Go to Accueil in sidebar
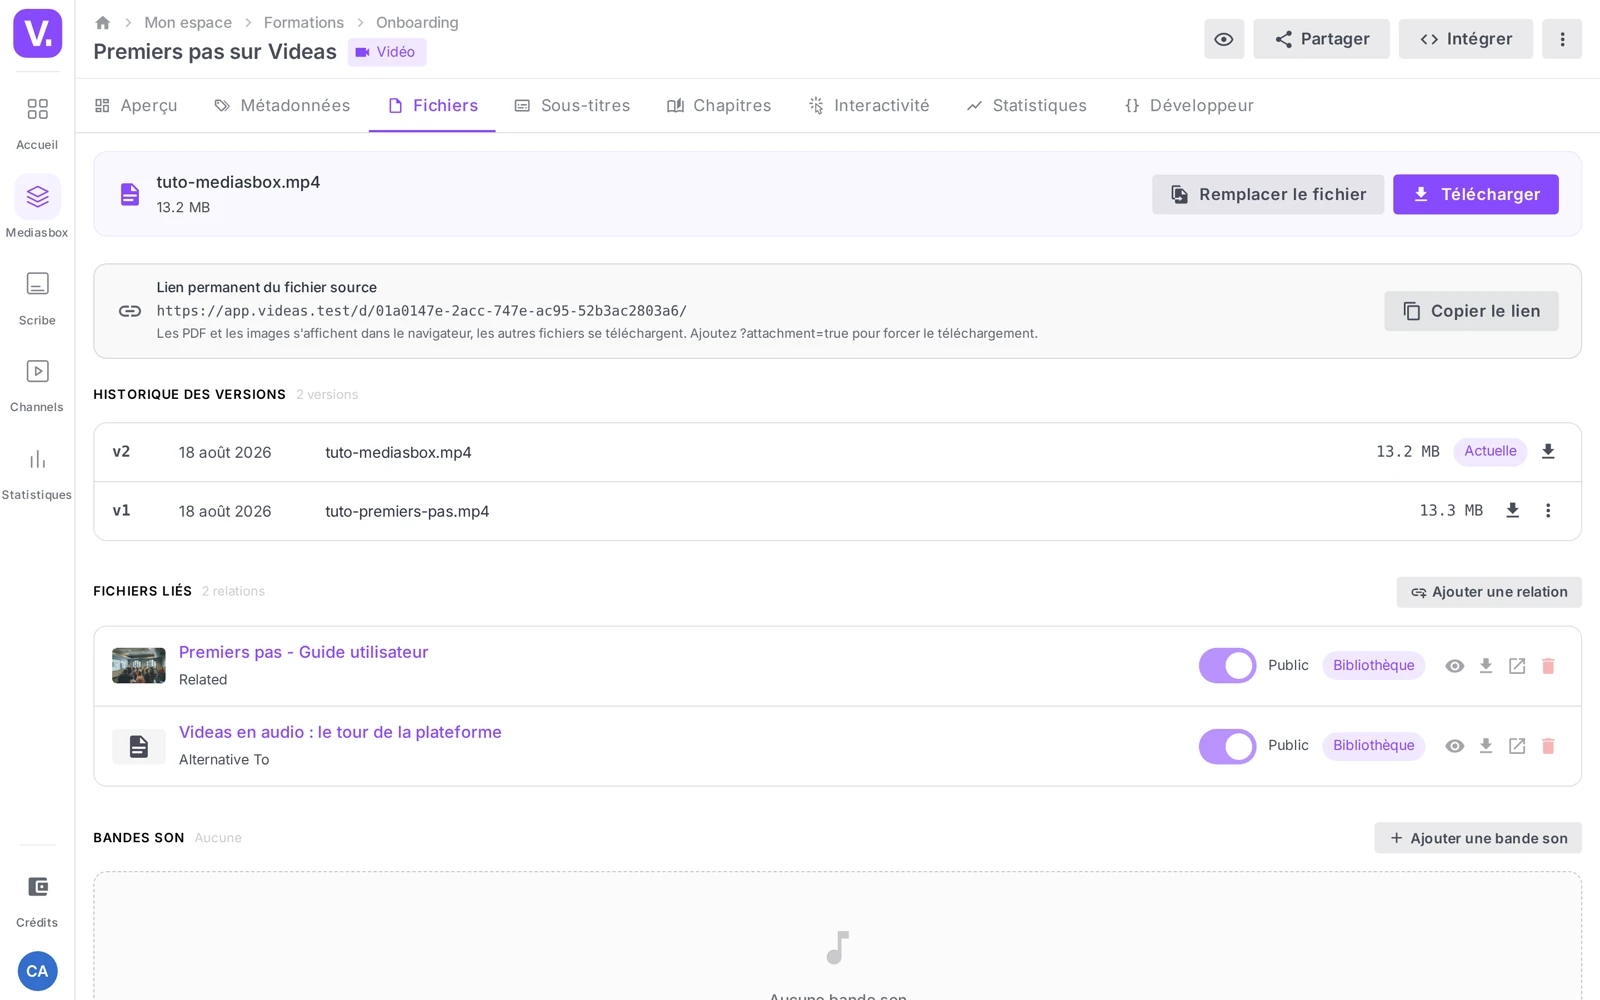 pyautogui.click(x=37, y=122)
